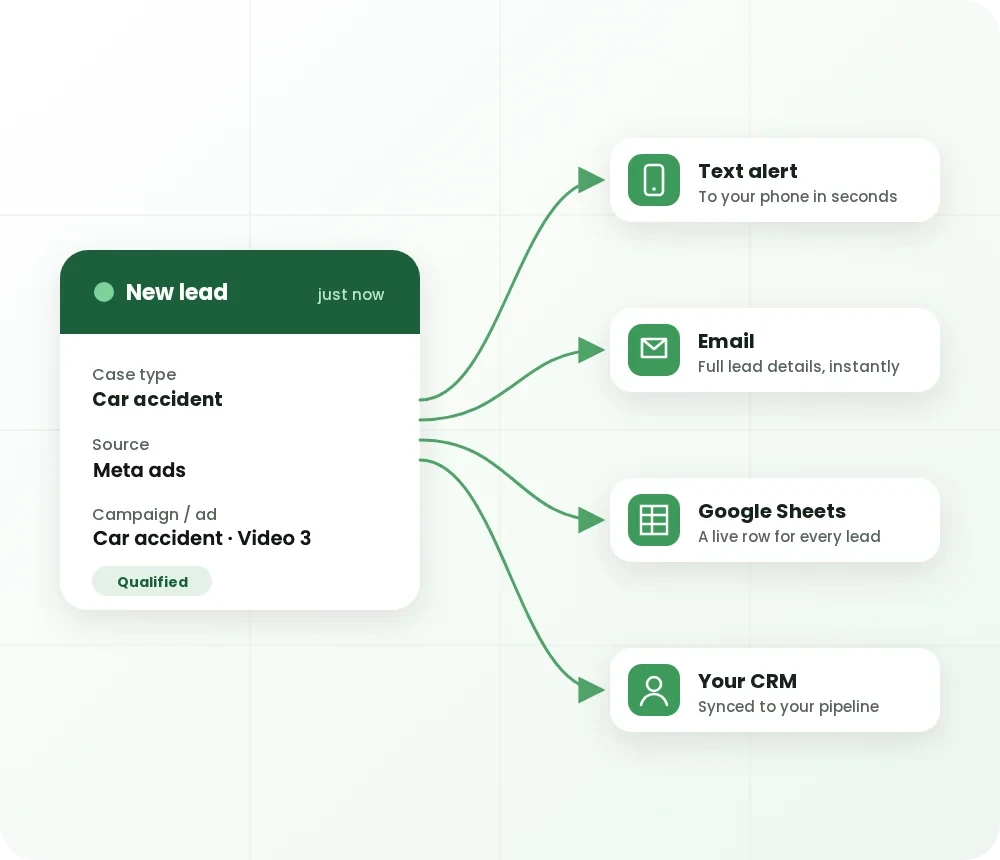This screenshot has width=1000, height=860.
Task: Click the 'just now' timestamp
Action: click(351, 294)
